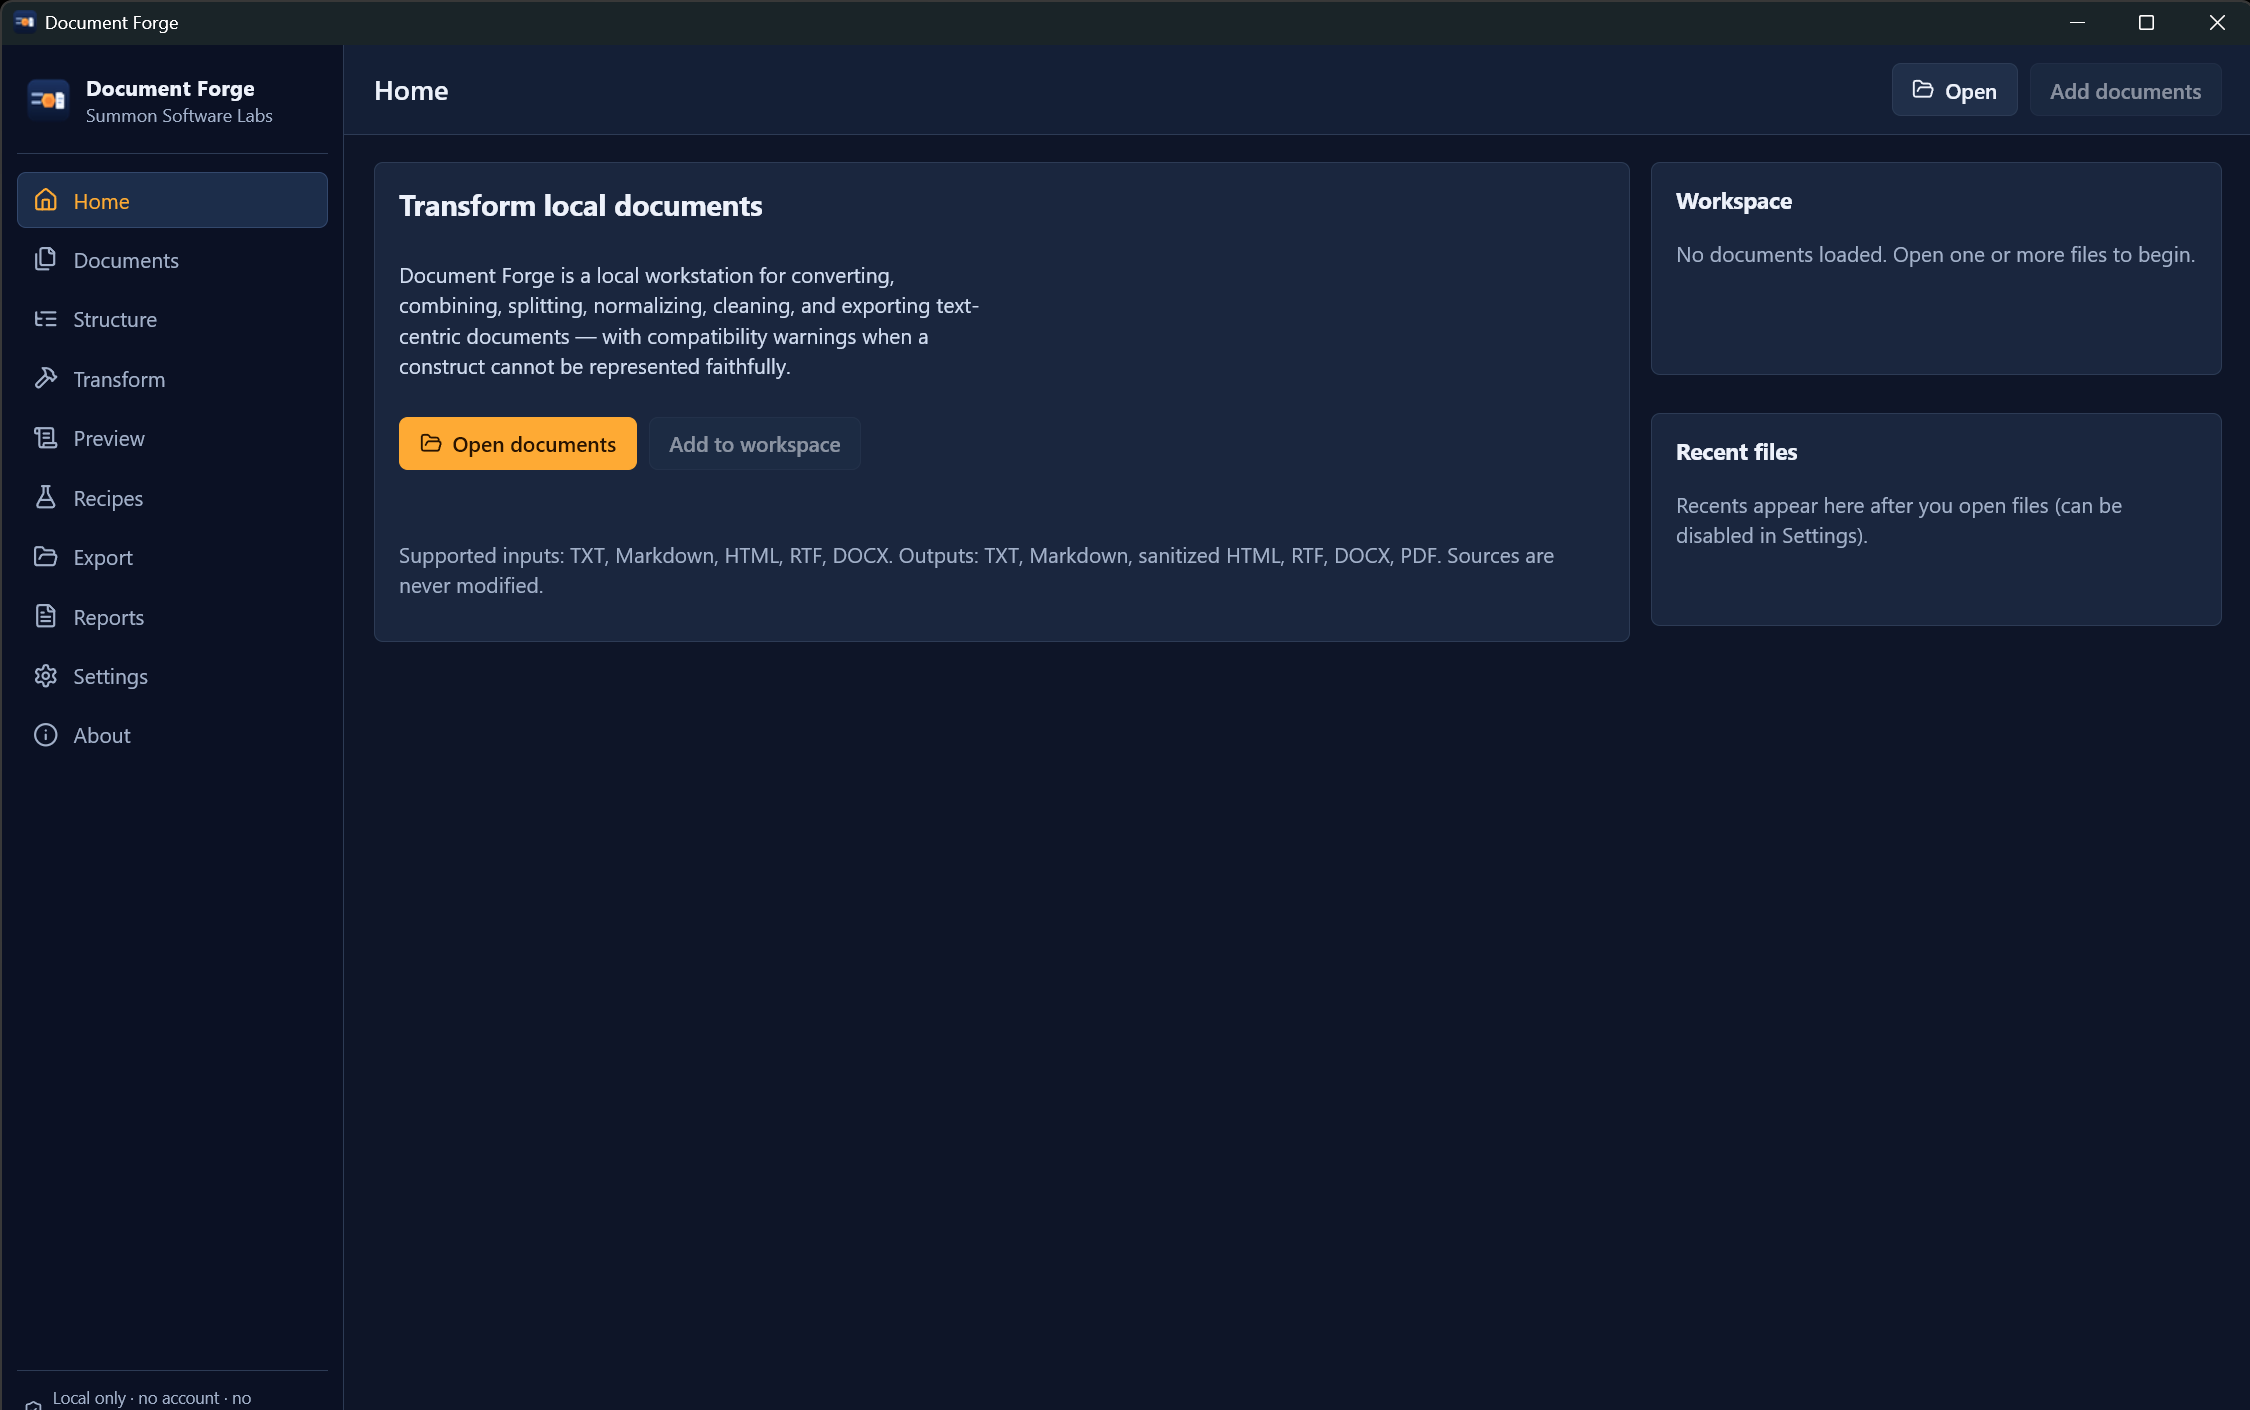
Task: Click 'Document Forge' title bar text
Action: 111,22
